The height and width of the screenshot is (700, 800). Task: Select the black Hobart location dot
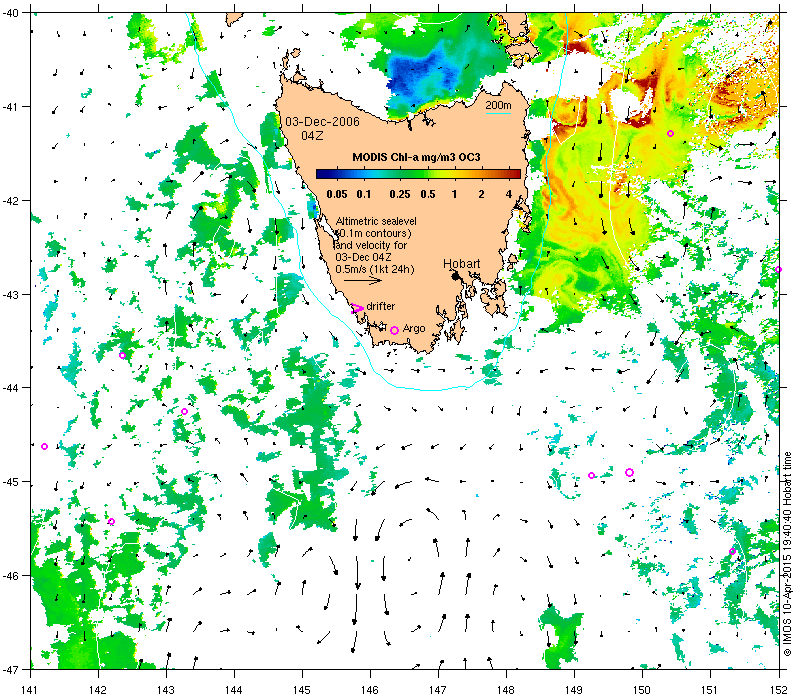click(x=456, y=276)
